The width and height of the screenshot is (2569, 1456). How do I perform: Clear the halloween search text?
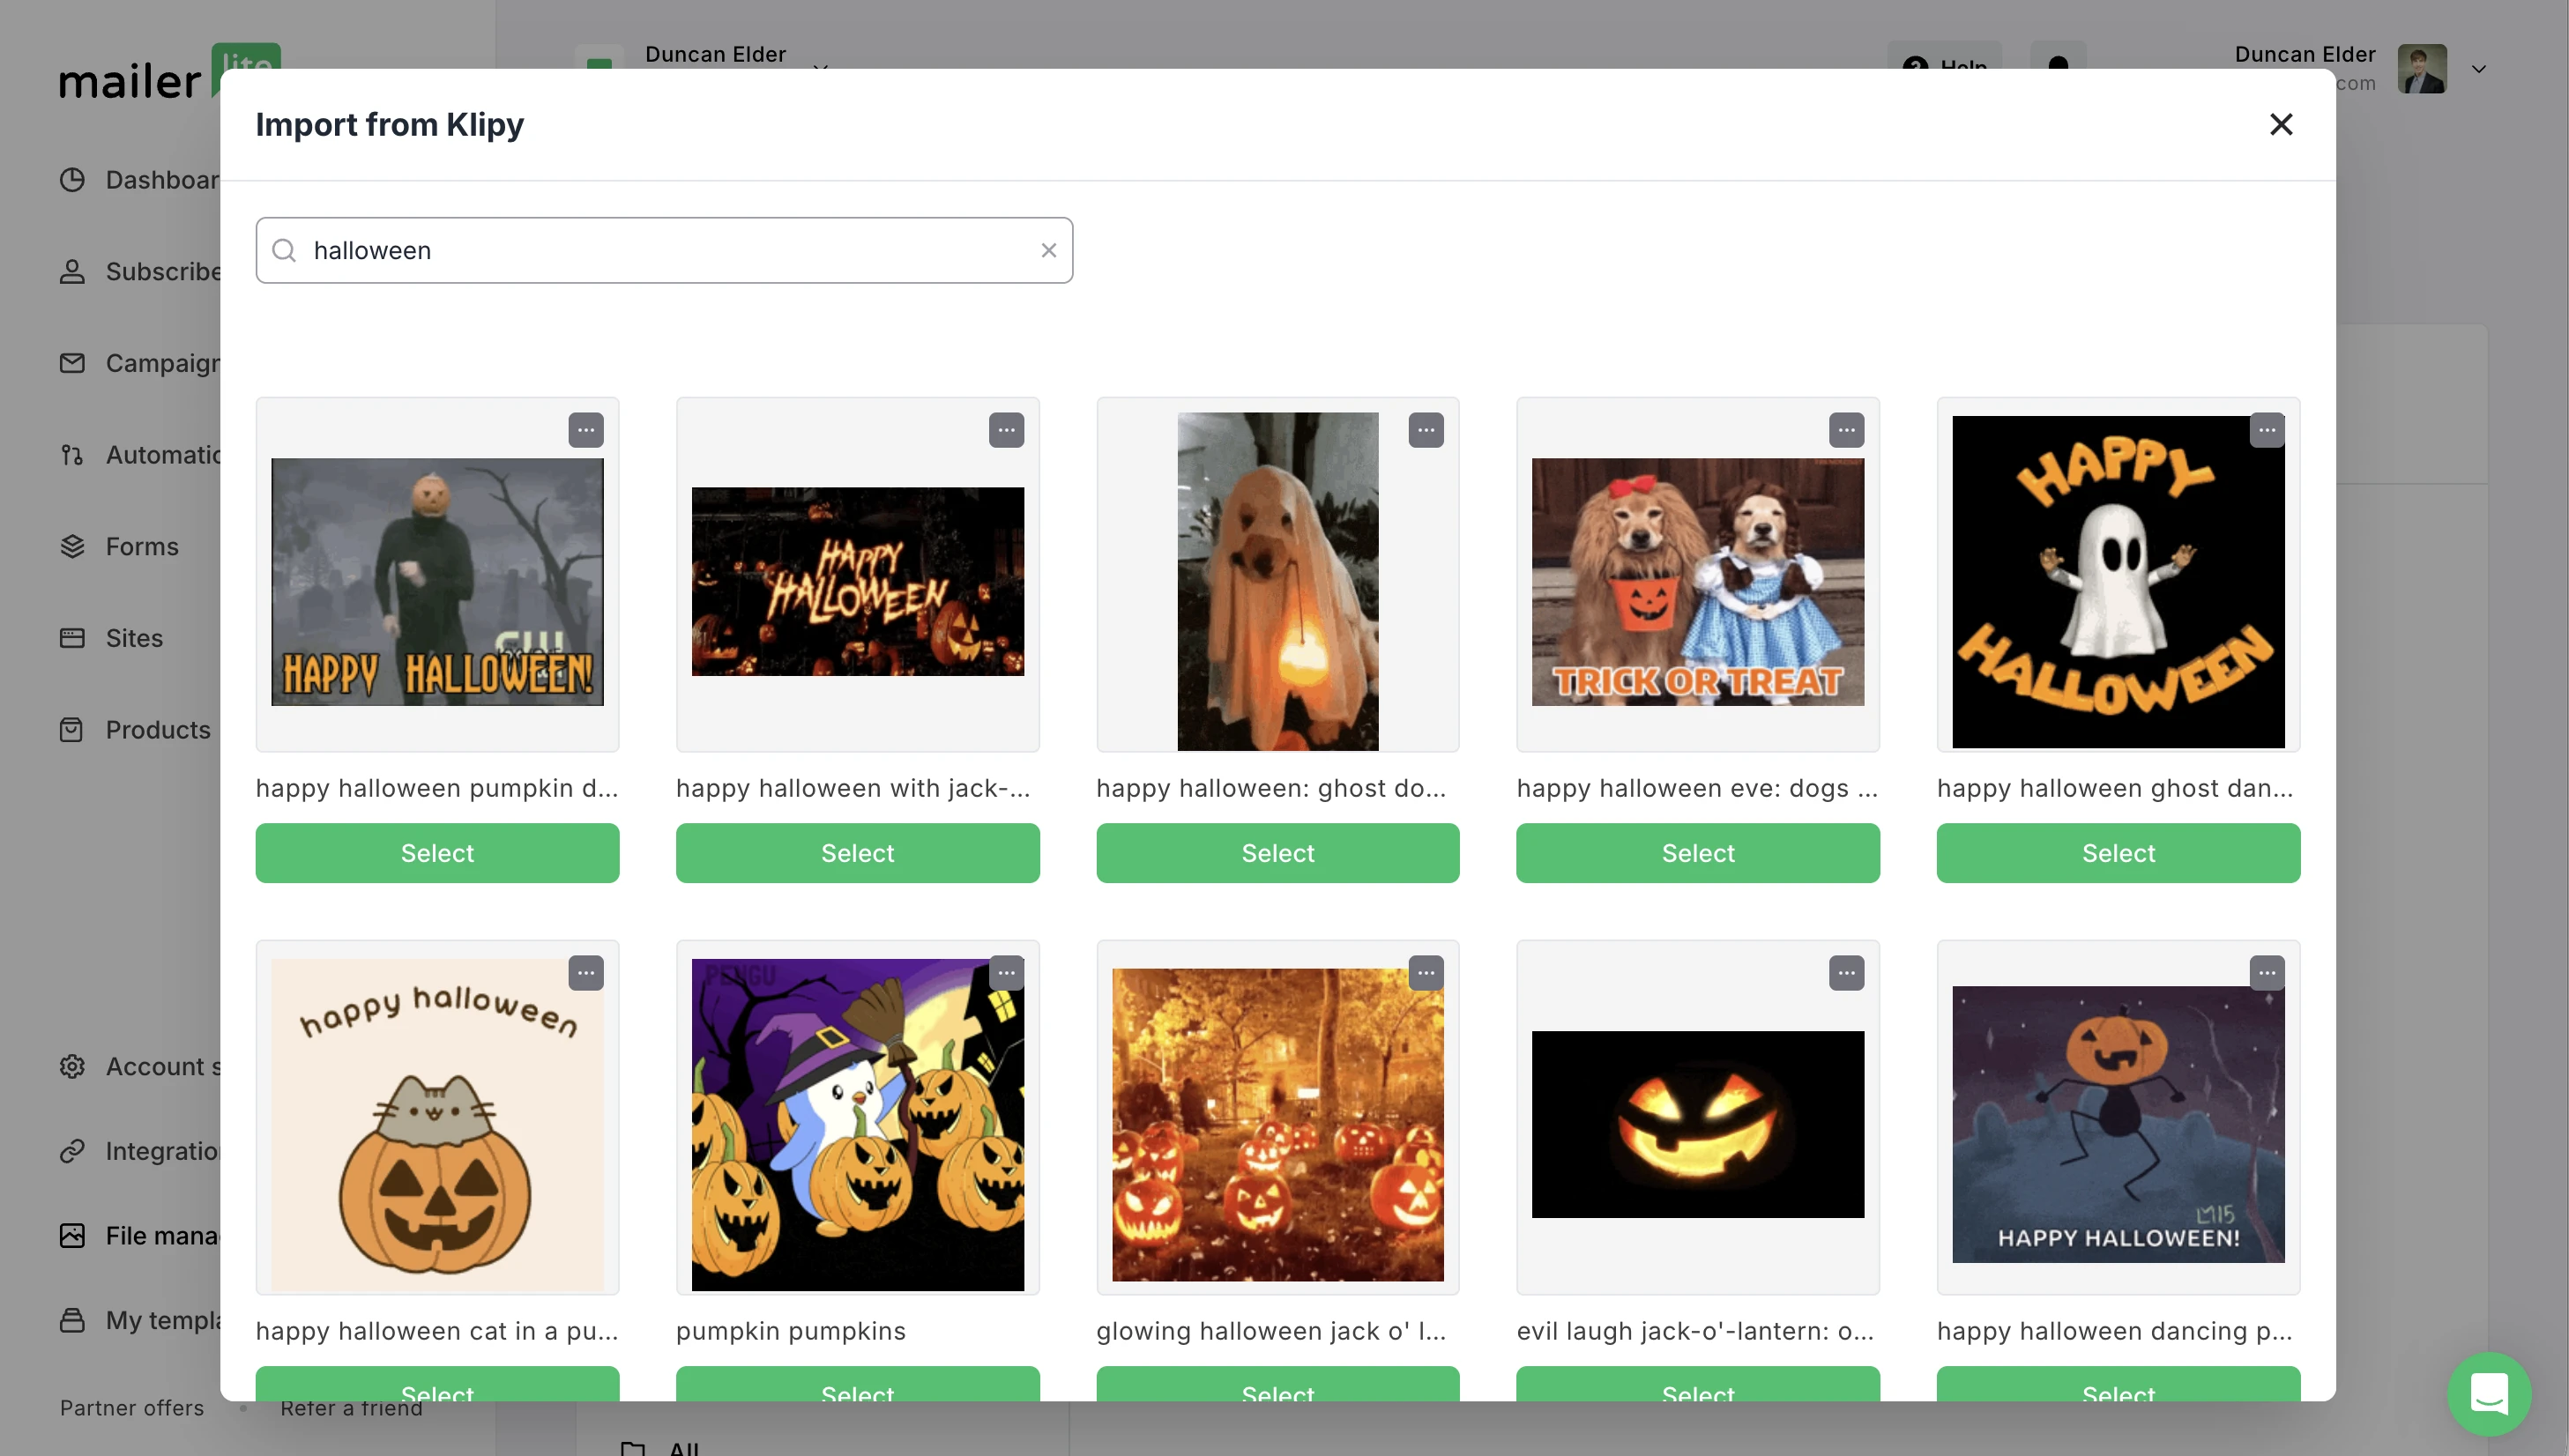[1048, 250]
